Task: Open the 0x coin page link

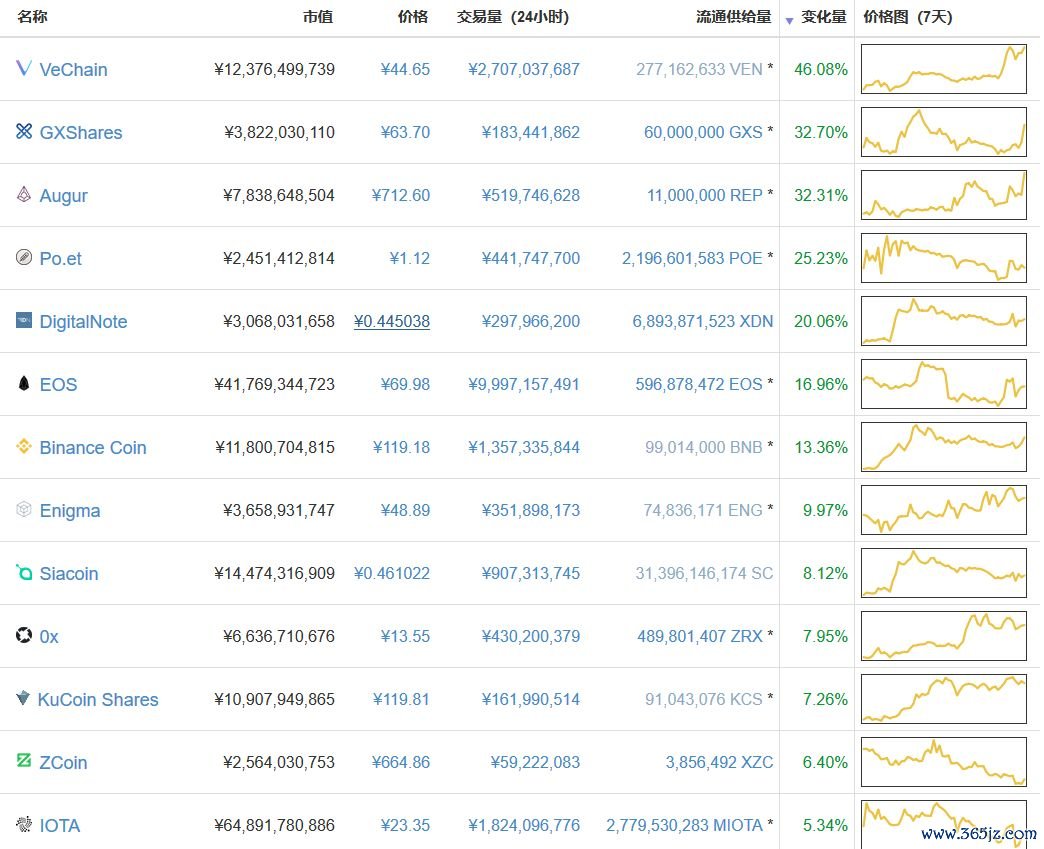Action: point(49,637)
